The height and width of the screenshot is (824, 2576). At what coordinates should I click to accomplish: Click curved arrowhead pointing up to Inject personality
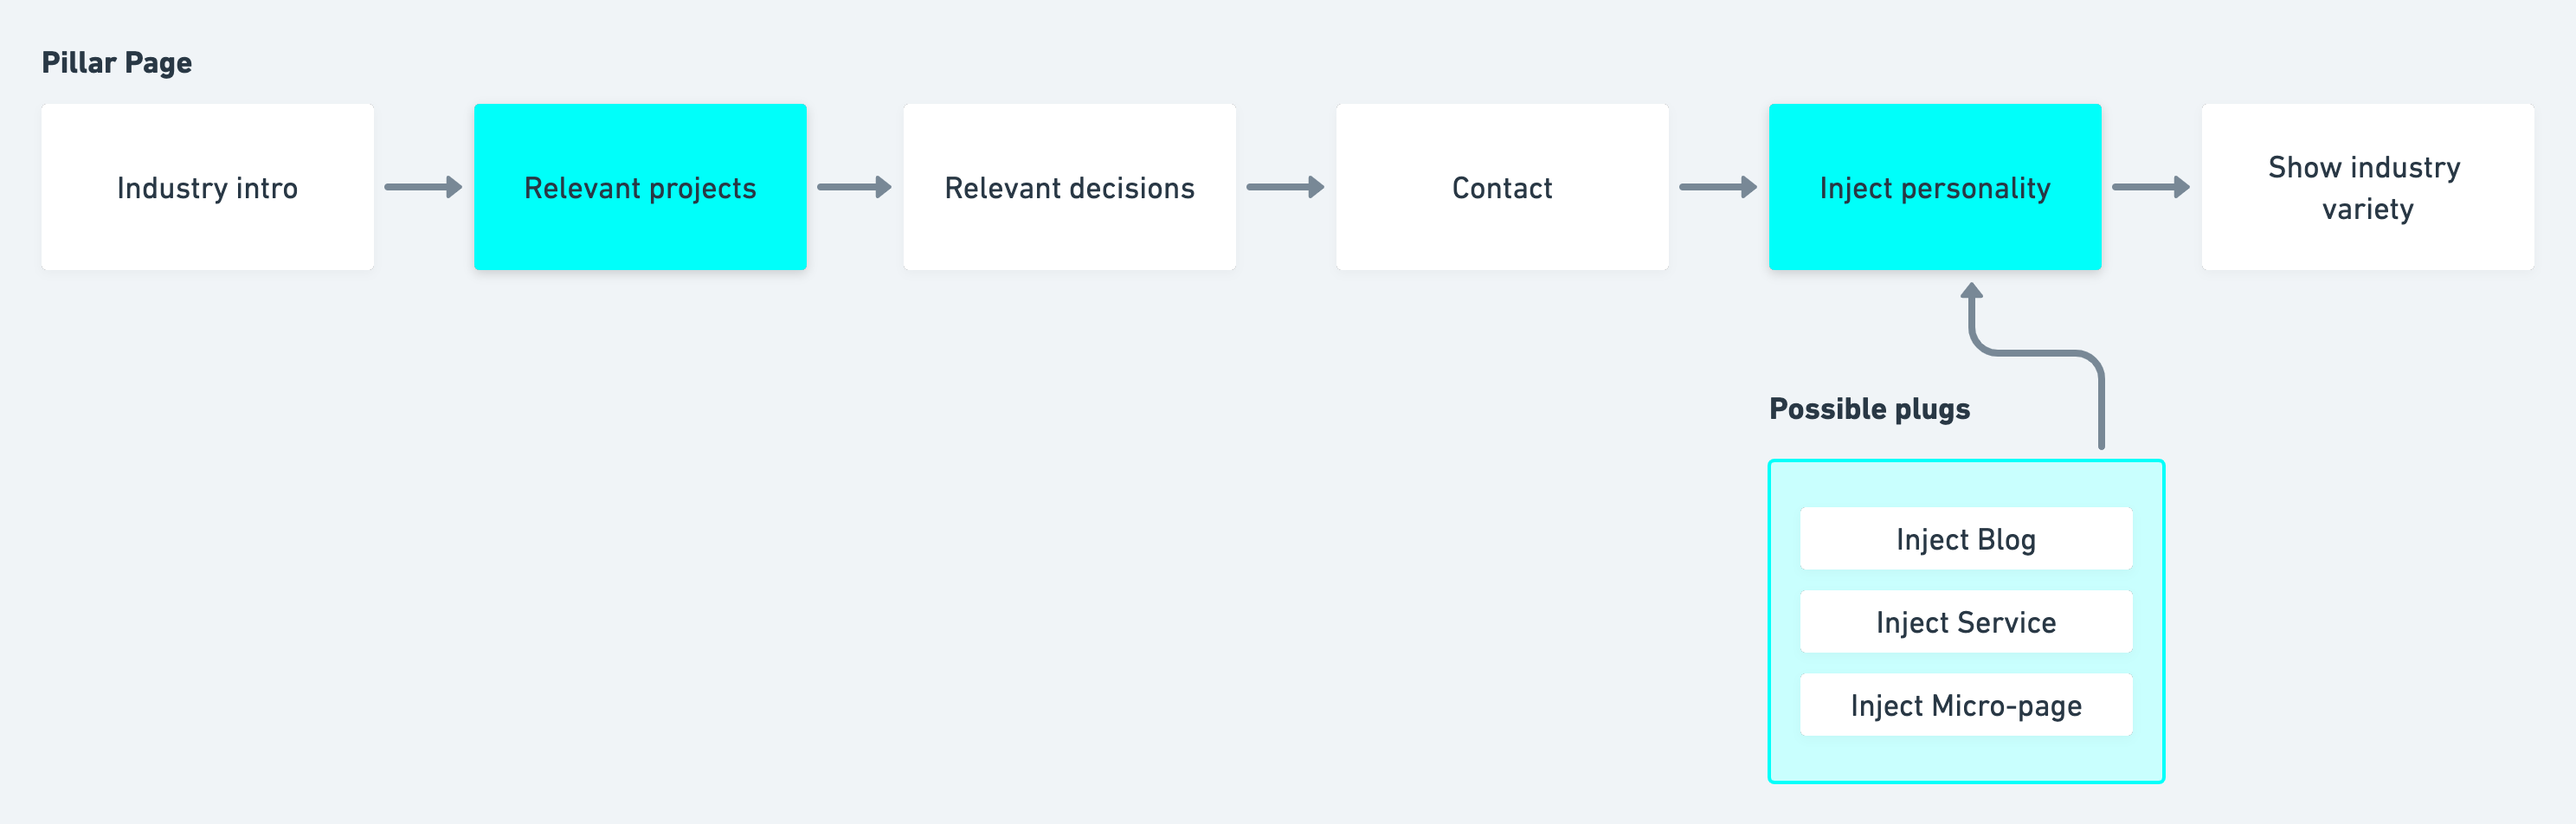[1971, 291]
